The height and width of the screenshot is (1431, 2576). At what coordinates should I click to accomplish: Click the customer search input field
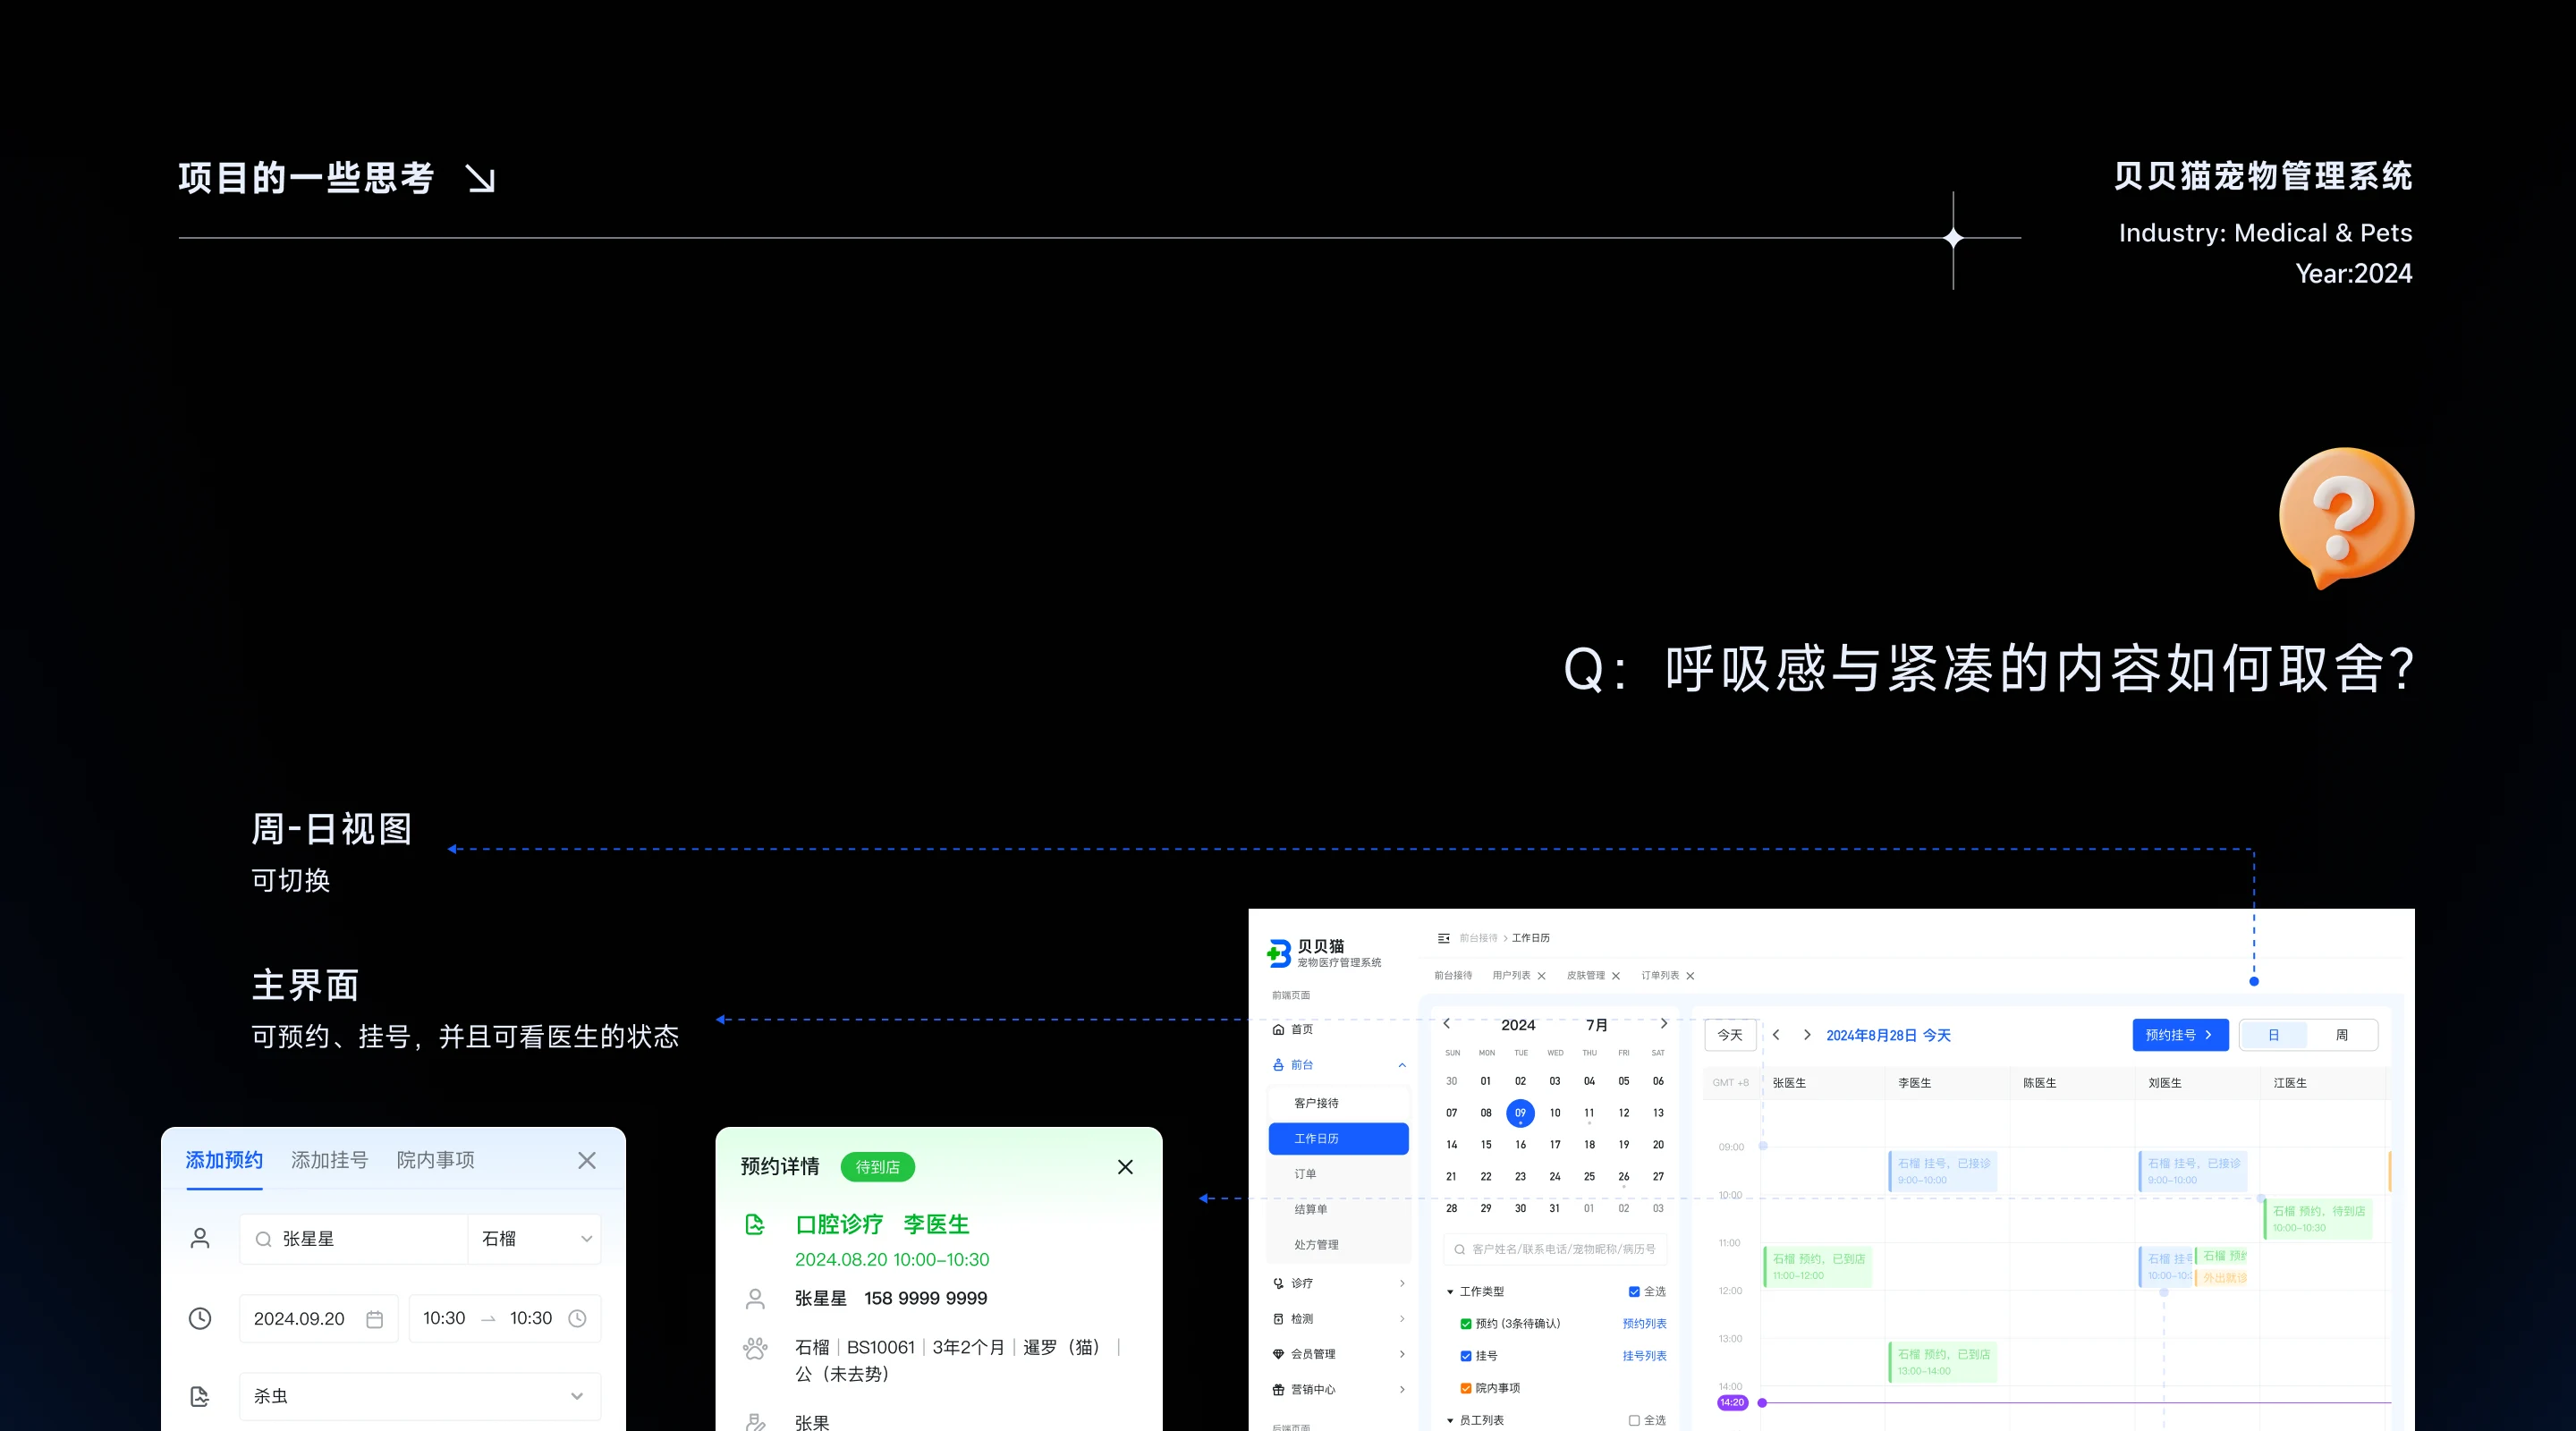coord(1556,1249)
